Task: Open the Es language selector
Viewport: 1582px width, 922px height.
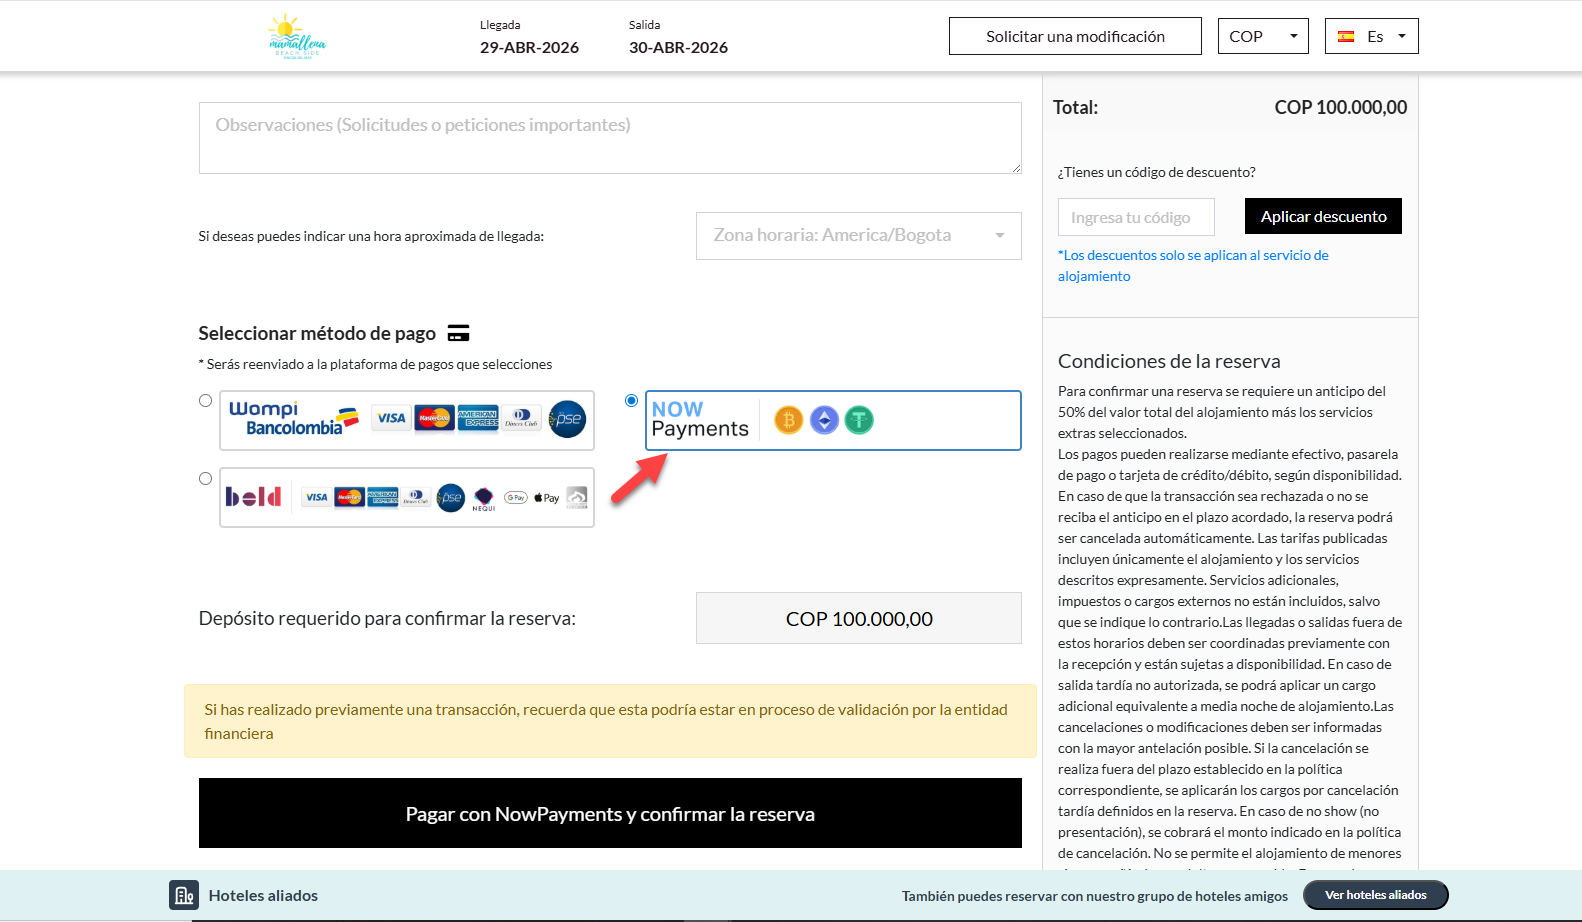Action: (1371, 36)
